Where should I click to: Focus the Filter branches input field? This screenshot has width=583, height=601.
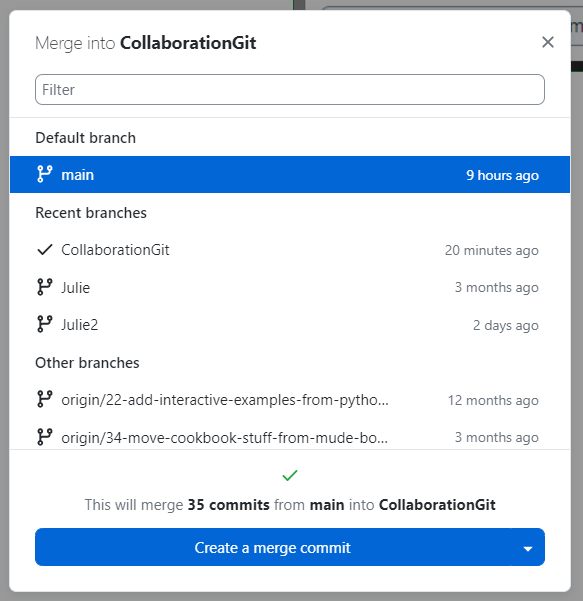pyautogui.click(x=290, y=89)
